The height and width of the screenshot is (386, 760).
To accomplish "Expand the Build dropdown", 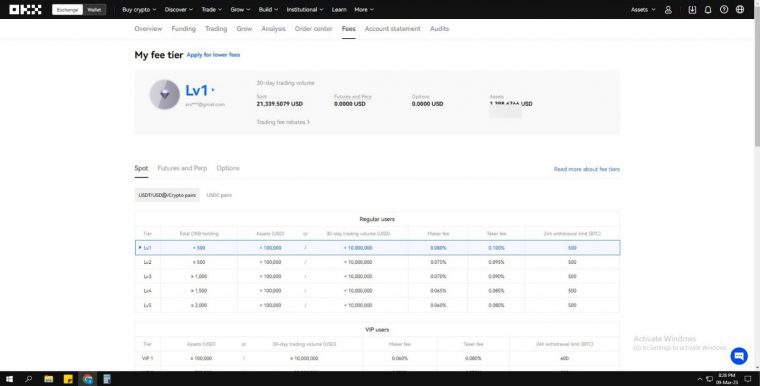I will (x=268, y=10).
